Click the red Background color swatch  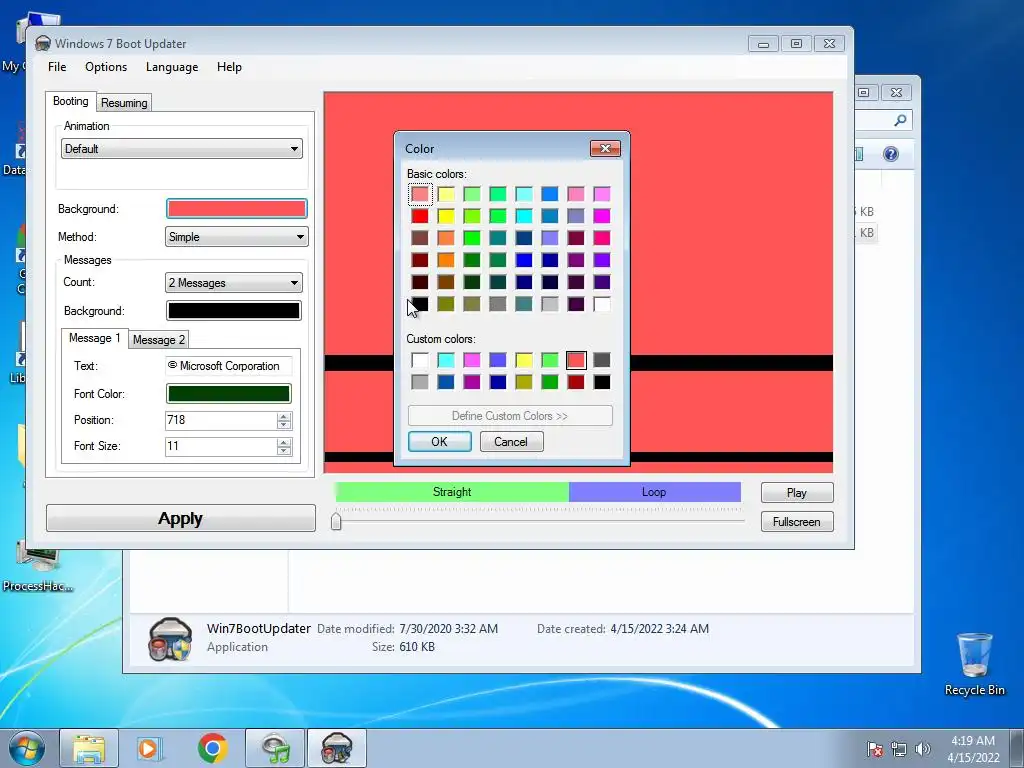(236, 208)
